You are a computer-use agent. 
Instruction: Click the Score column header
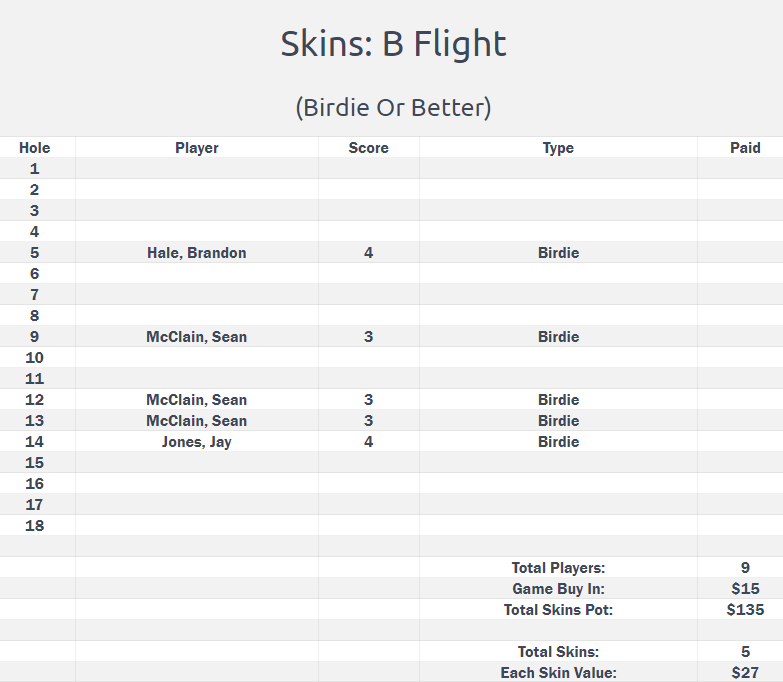point(369,148)
